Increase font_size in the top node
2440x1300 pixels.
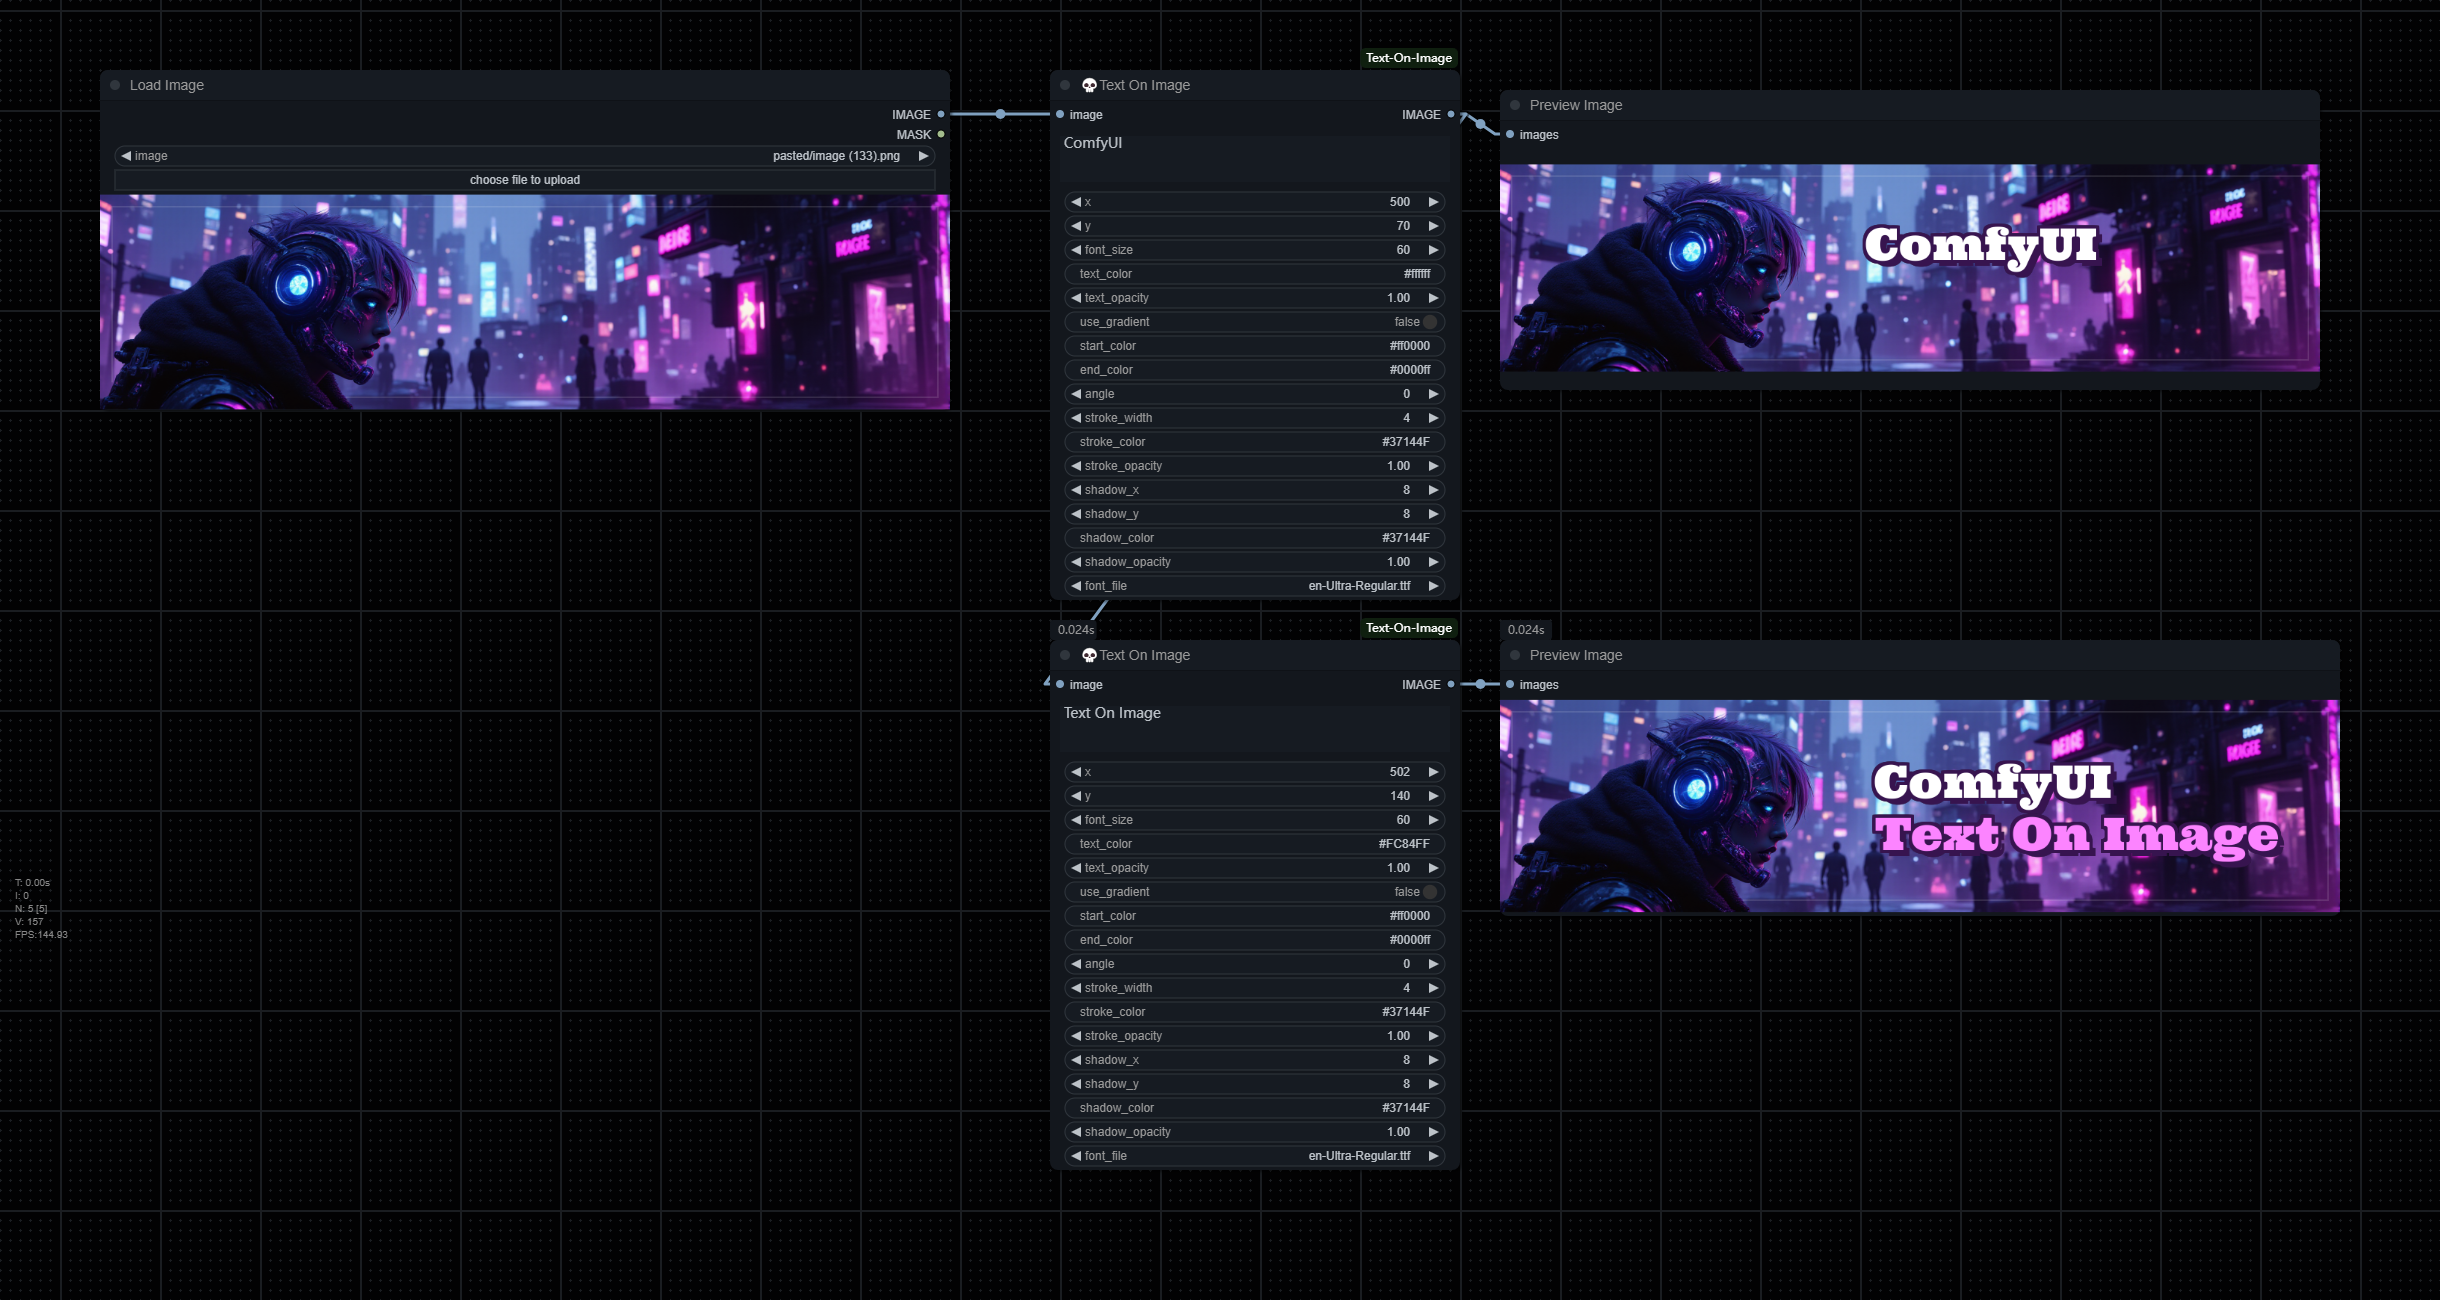point(1433,250)
